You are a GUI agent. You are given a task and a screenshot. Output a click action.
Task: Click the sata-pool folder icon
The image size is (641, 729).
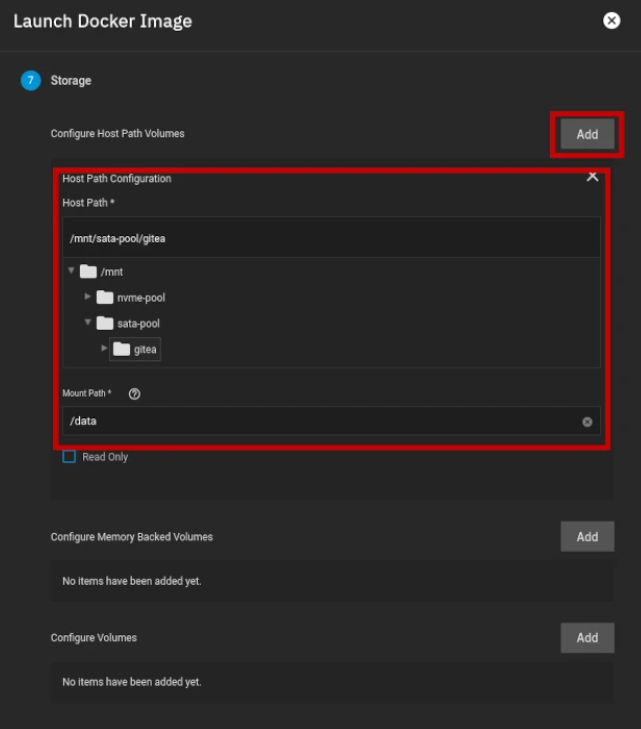click(105, 324)
